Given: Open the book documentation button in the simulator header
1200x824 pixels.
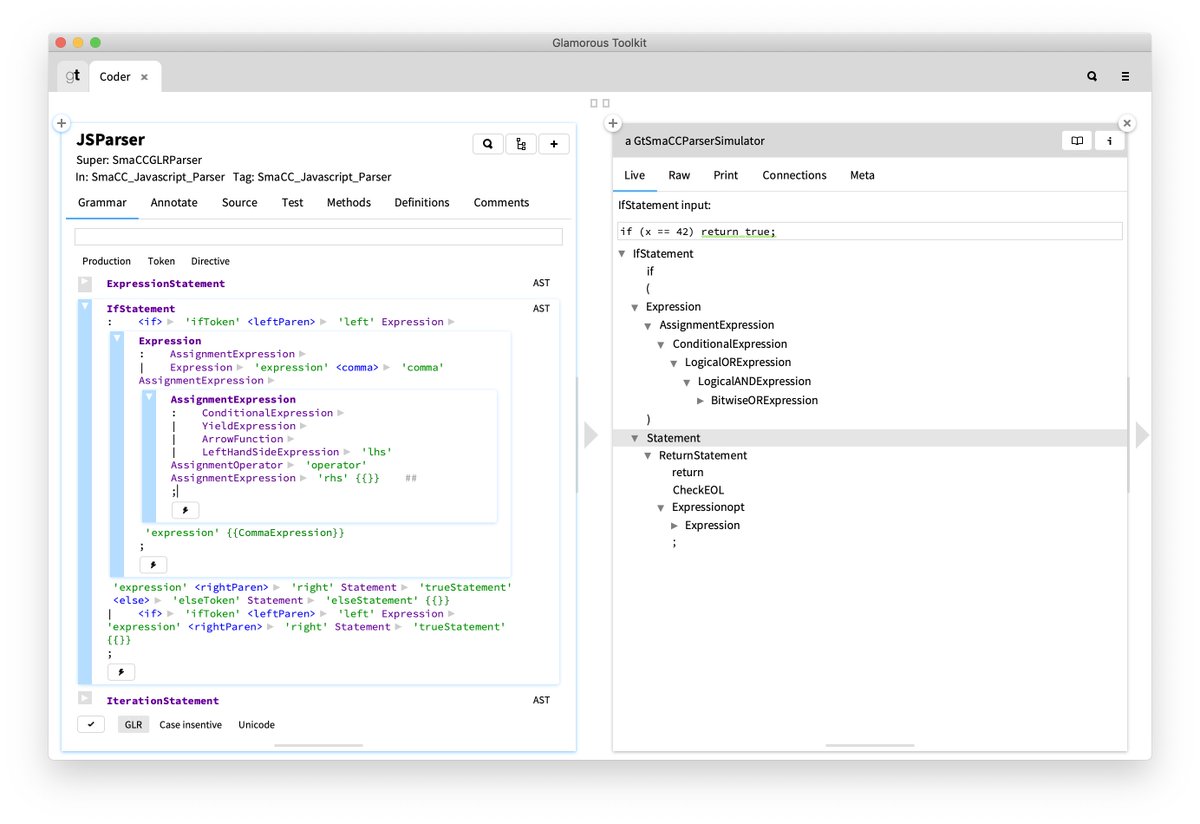Looking at the screenshot, I should coord(1077,141).
